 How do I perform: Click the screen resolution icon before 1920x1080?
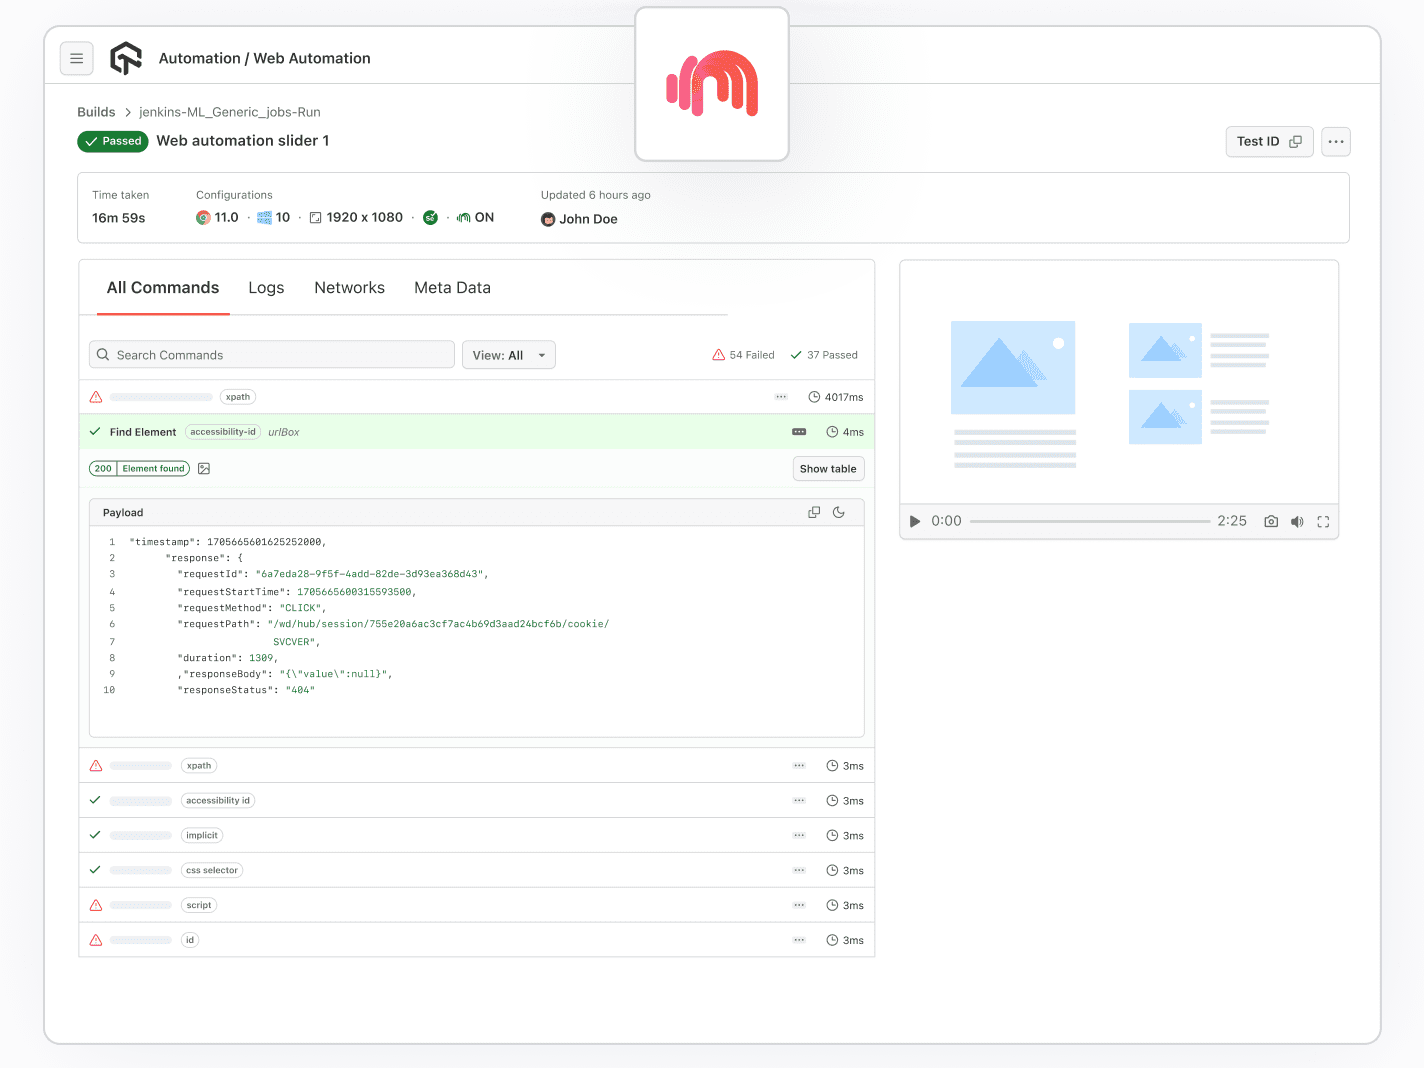click(x=315, y=217)
